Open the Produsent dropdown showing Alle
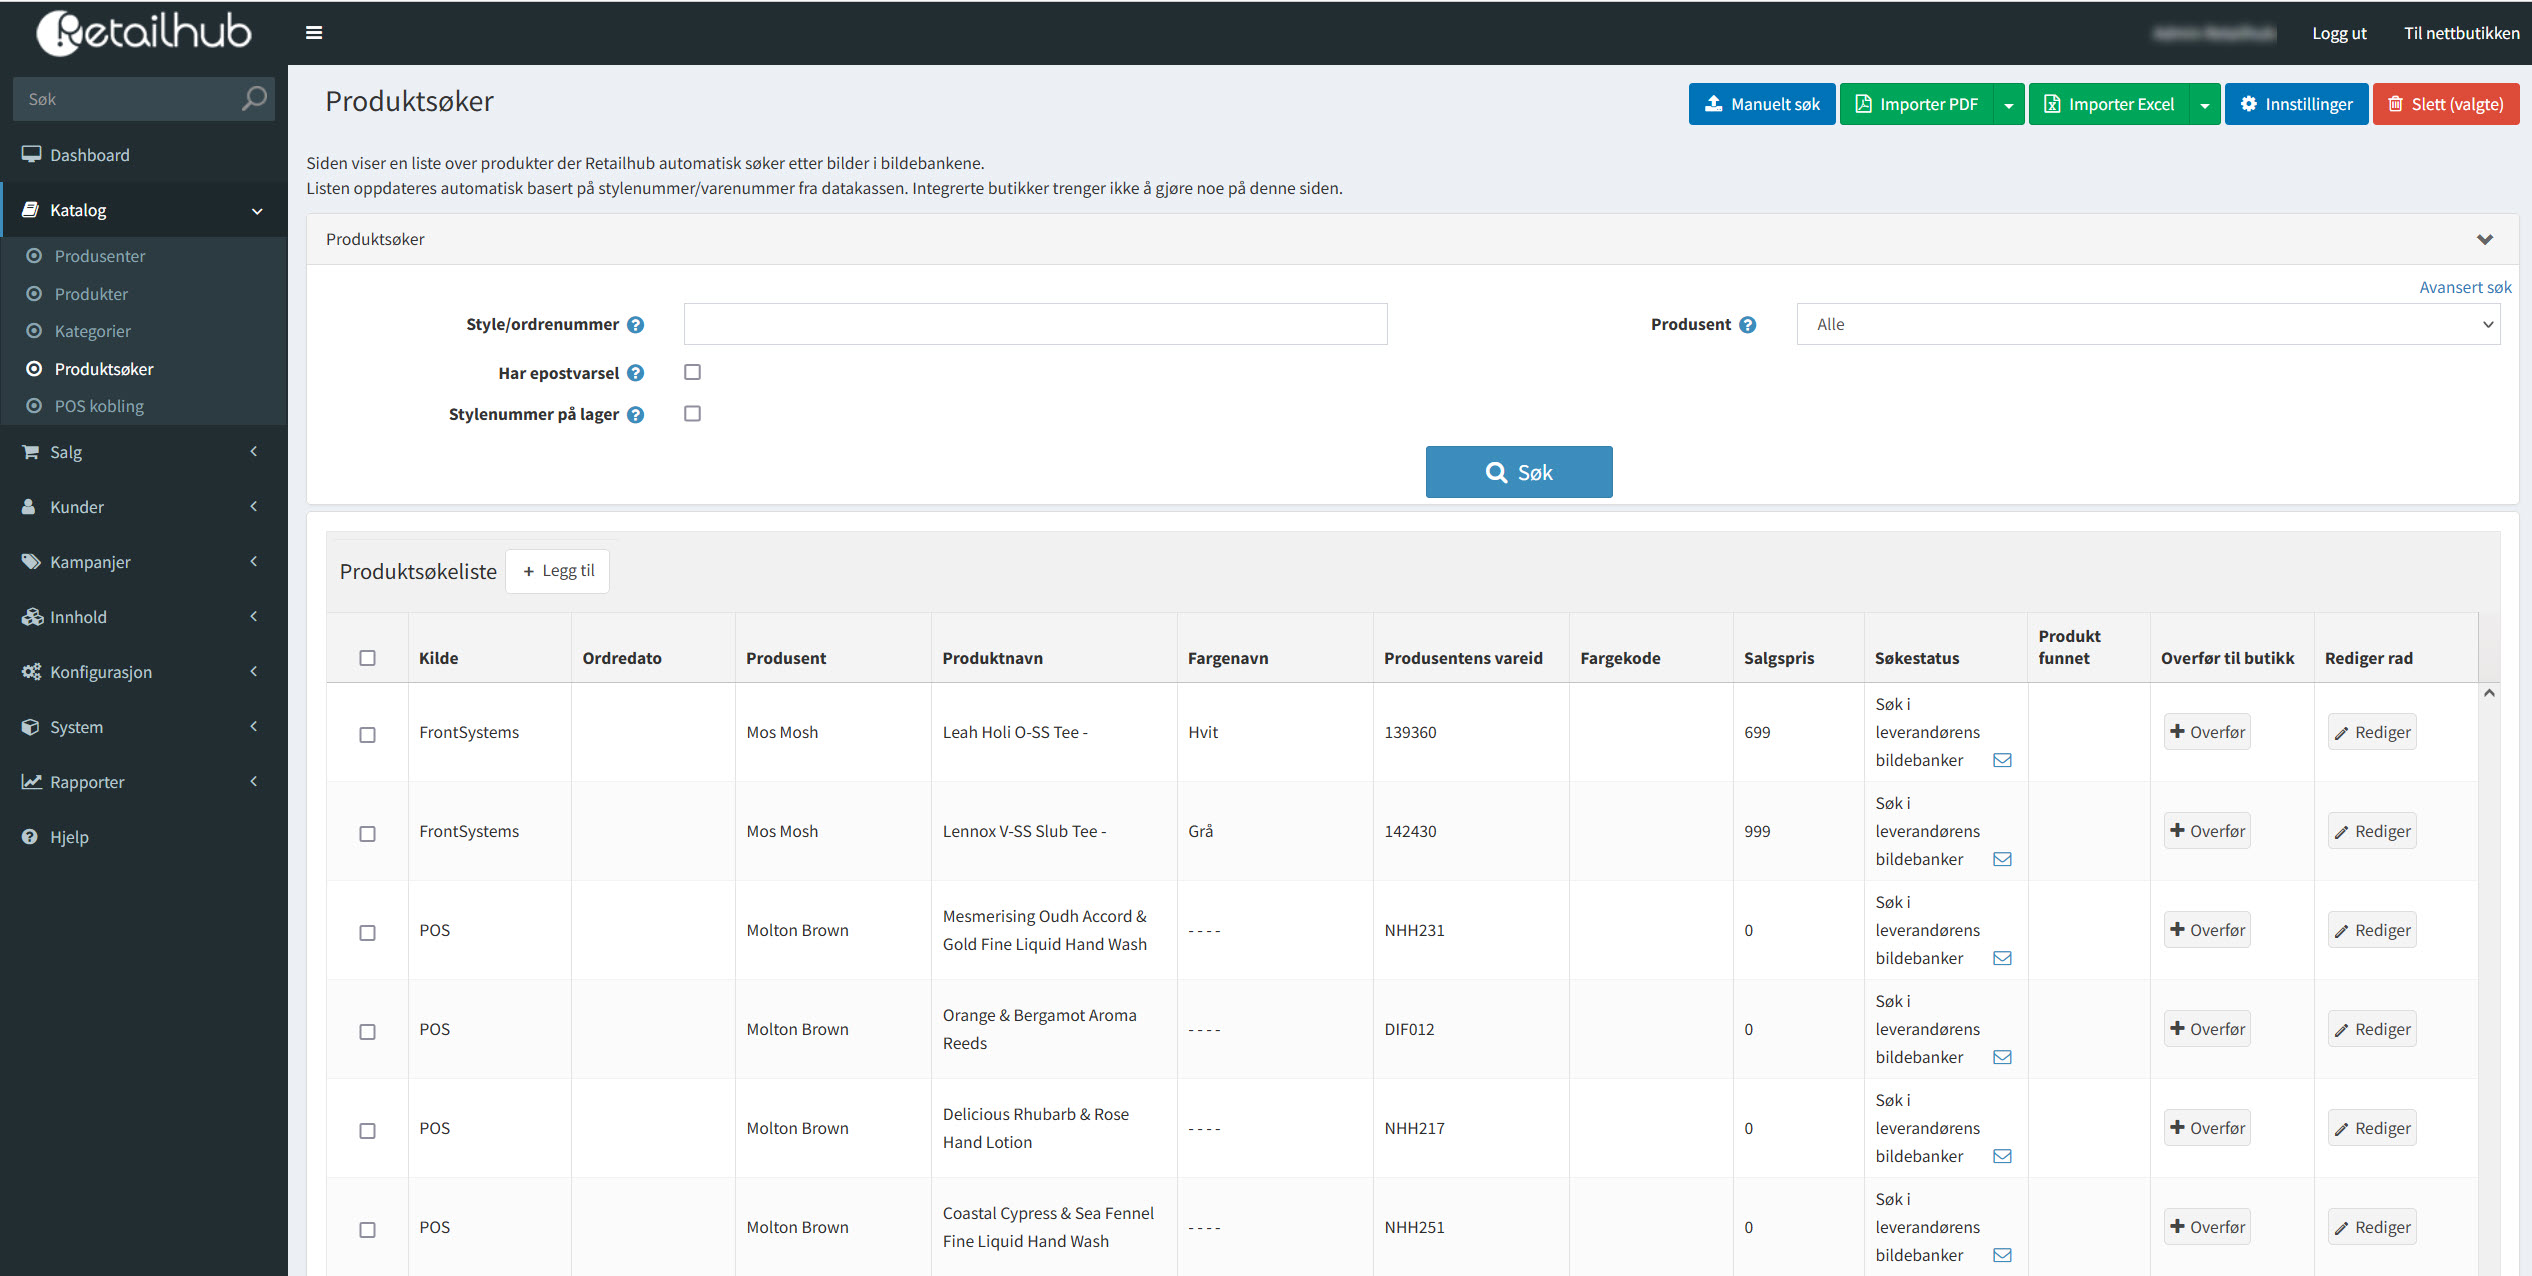Viewport: 2532px width, 1276px height. pos(2148,324)
